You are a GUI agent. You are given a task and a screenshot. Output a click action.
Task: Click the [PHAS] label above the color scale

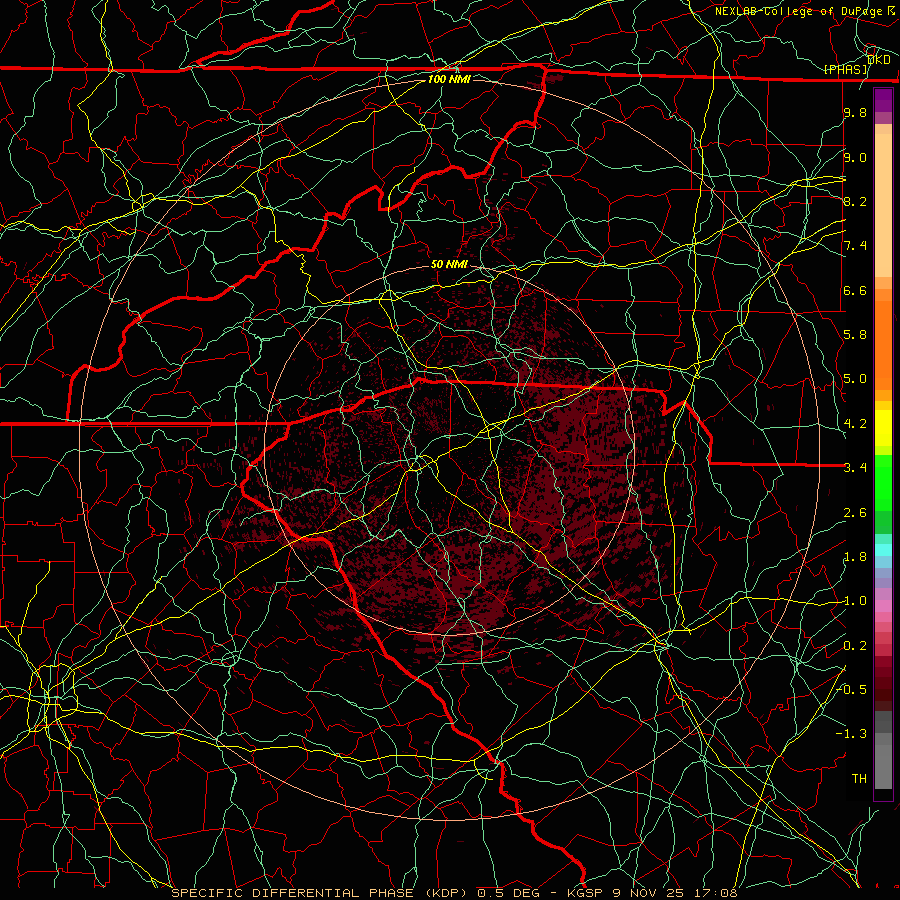pyautogui.click(x=845, y=70)
